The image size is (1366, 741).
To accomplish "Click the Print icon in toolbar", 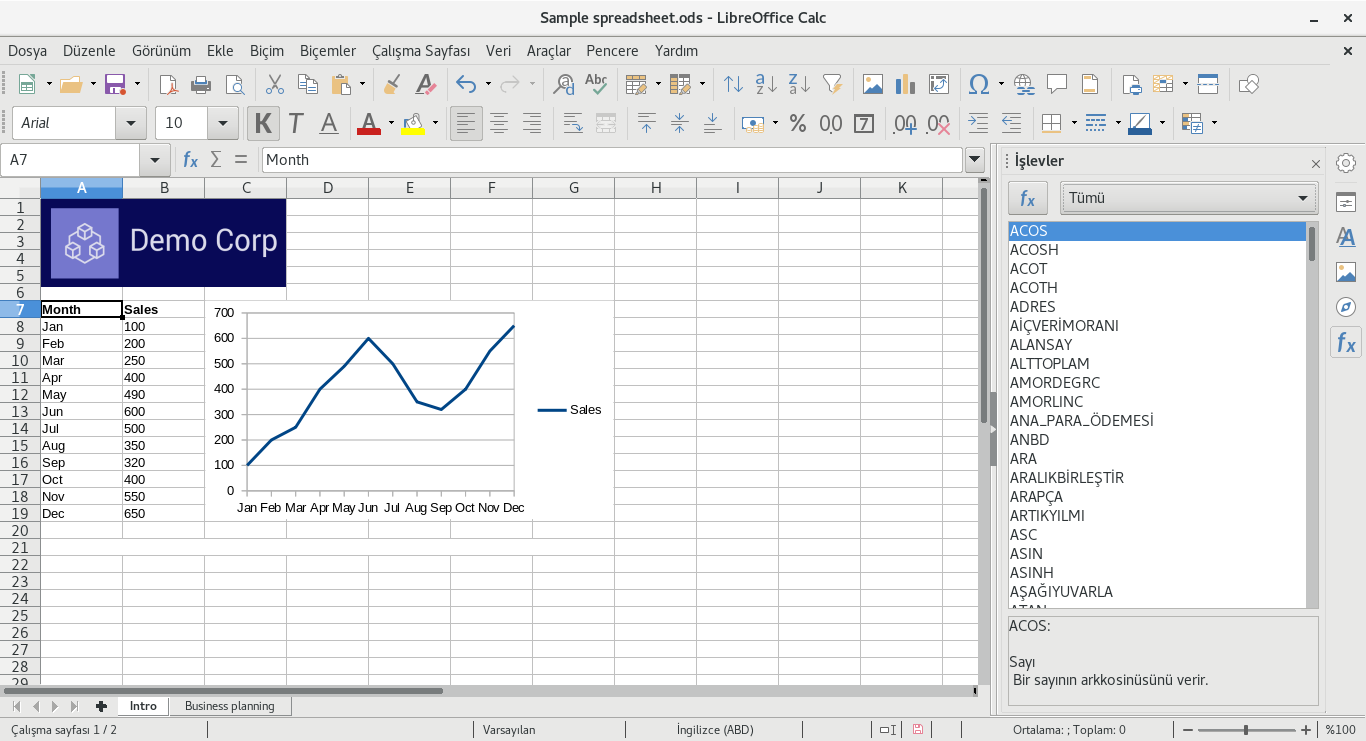I will pos(201,84).
